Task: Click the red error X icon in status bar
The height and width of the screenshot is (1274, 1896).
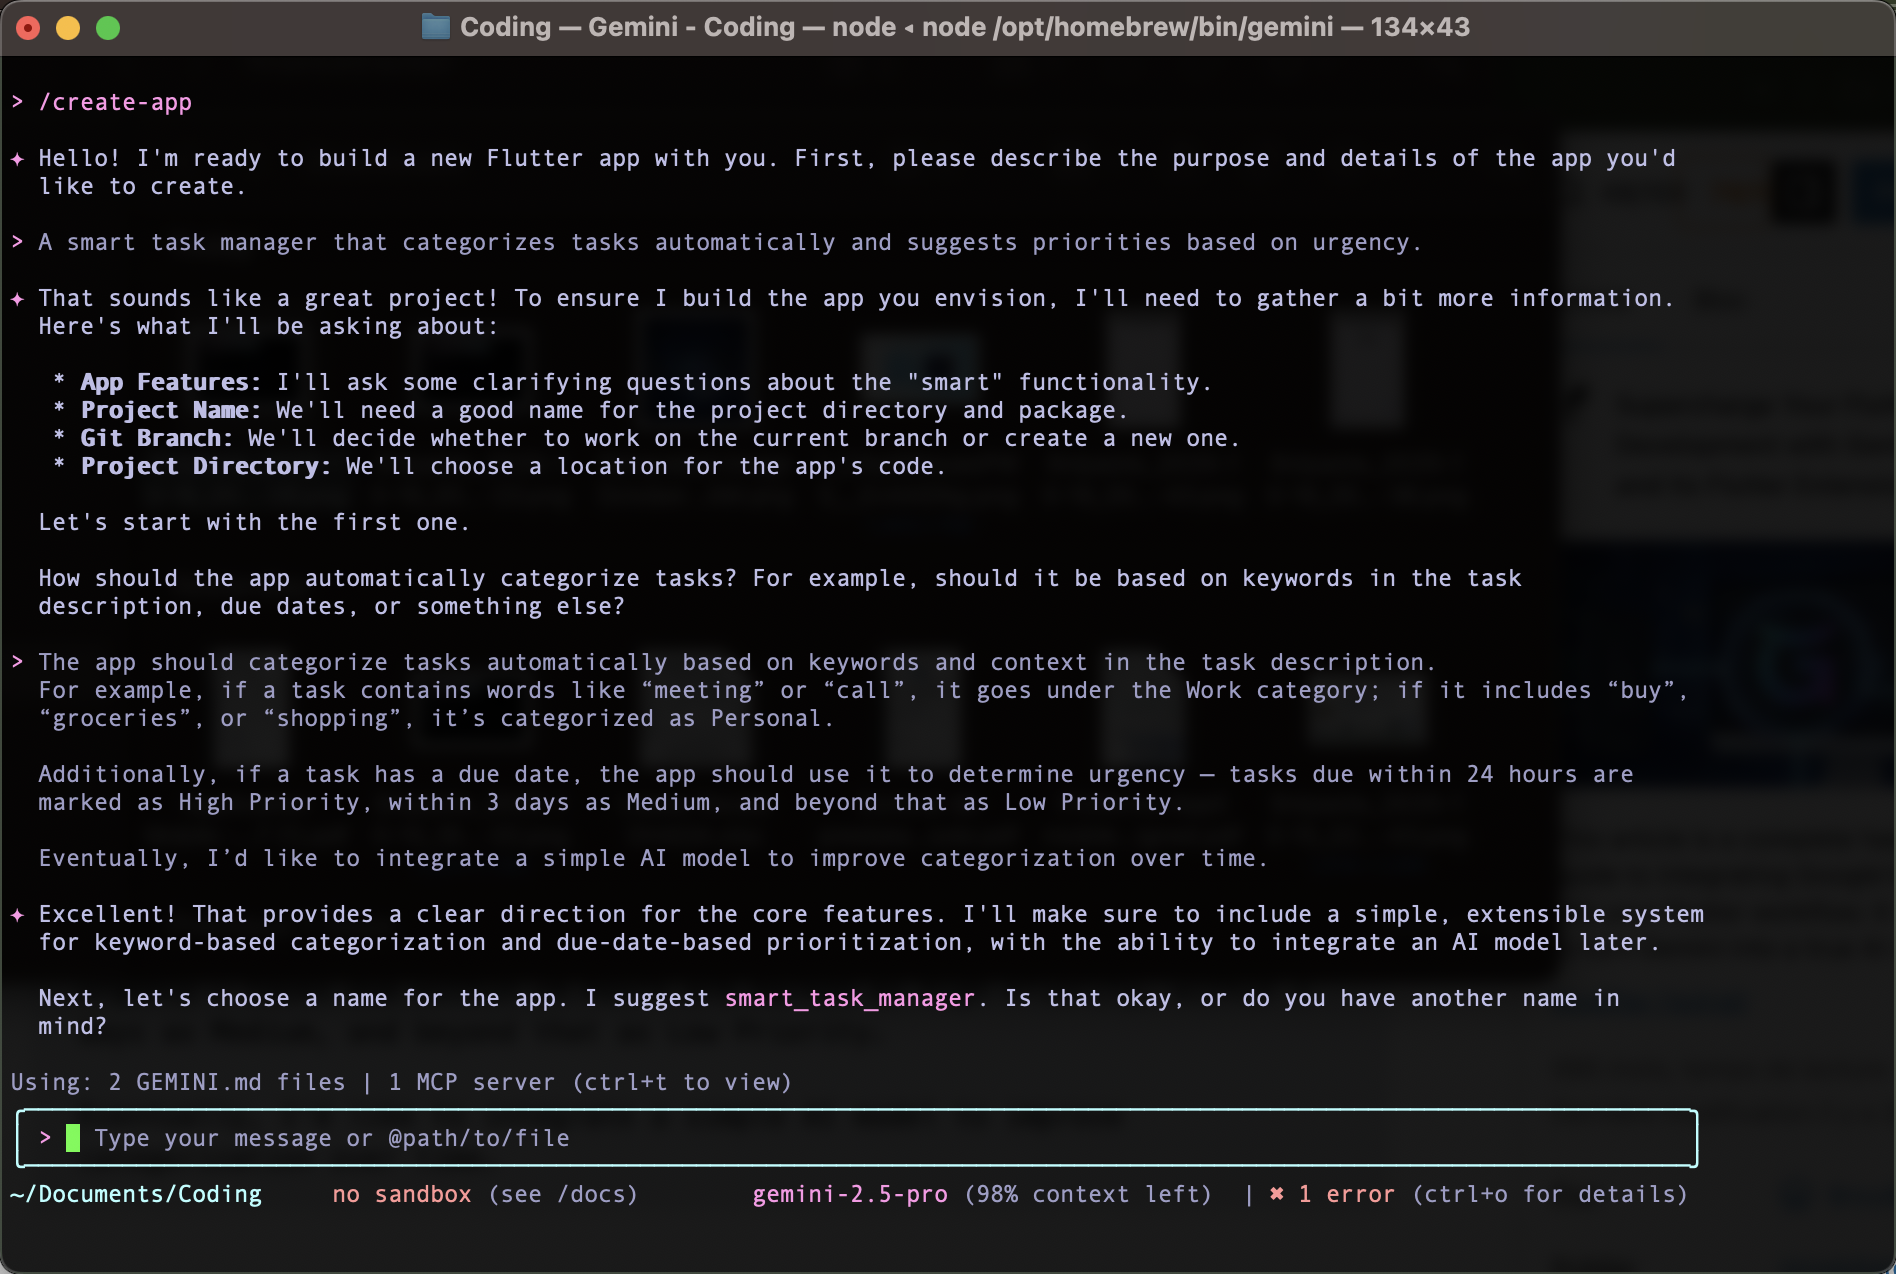Action: click(x=1277, y=1194)
